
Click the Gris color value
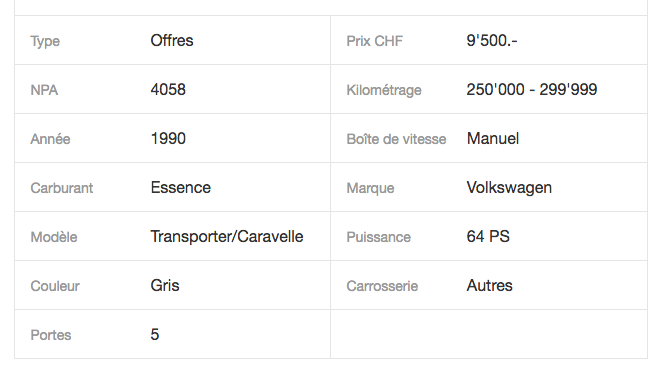click(165, 286)
